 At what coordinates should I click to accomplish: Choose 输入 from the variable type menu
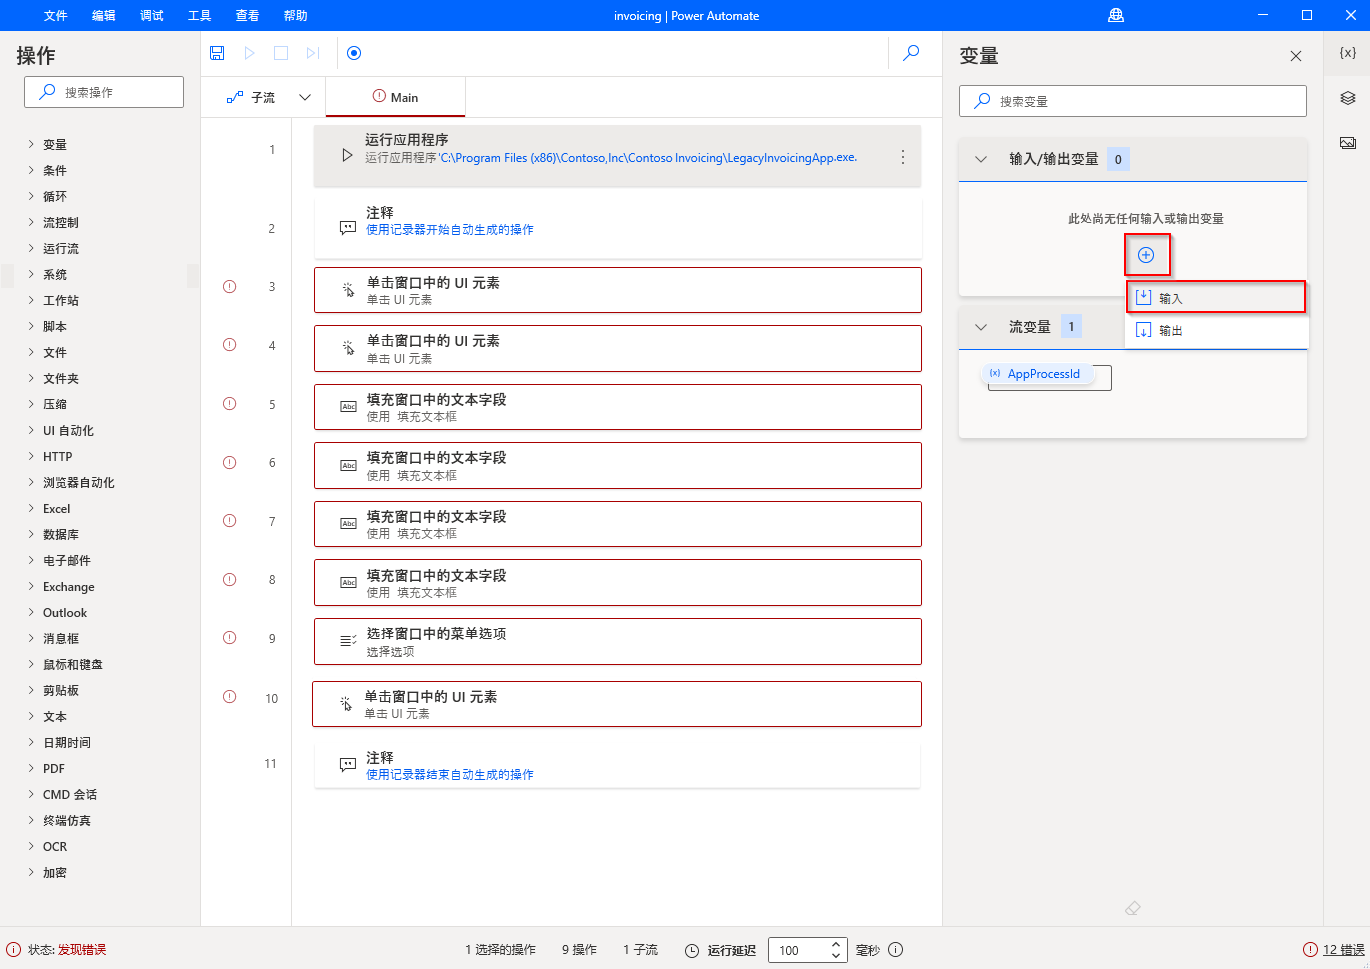1216,298
